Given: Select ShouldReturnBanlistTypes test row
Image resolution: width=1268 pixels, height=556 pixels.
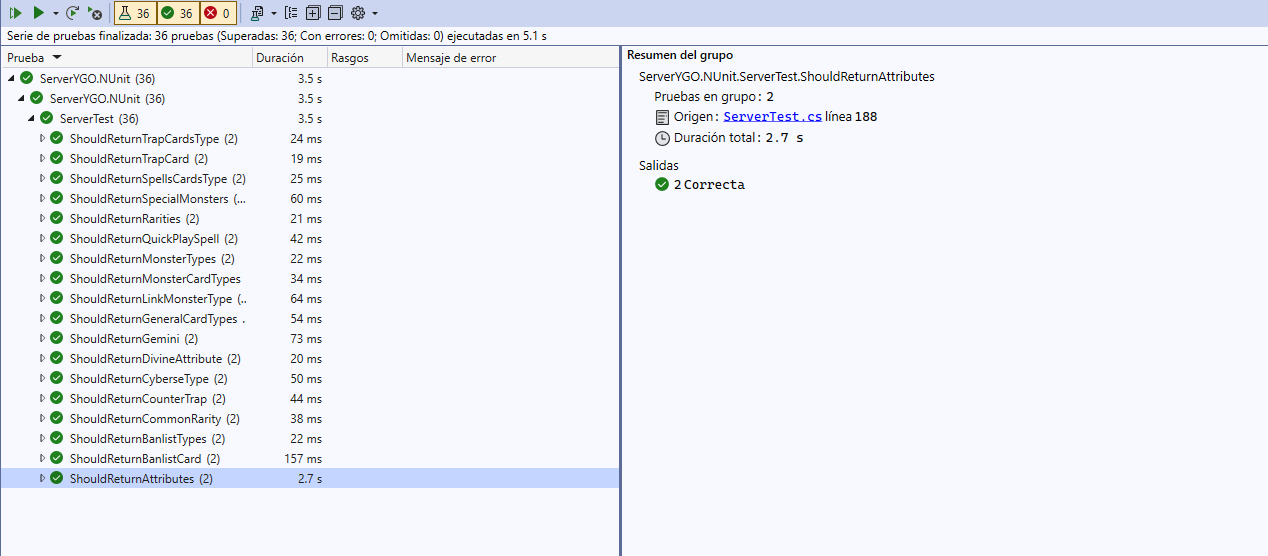Looking at the screenshot, I should pos(310,438).
